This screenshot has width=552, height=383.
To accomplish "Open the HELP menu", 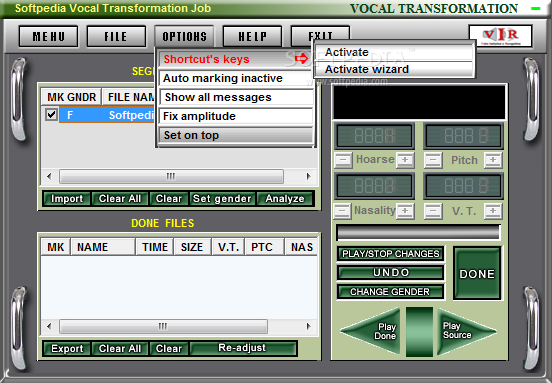I will tap(252, 36).
